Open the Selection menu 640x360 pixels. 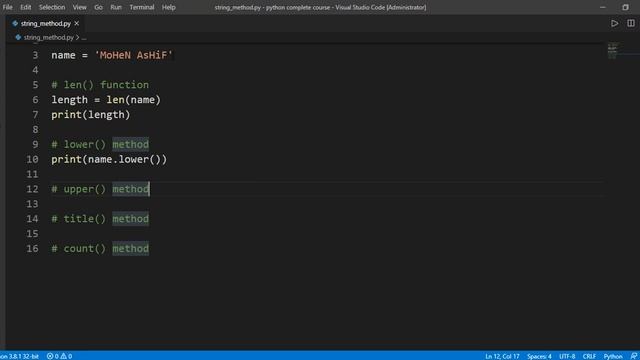coord(52,7)
